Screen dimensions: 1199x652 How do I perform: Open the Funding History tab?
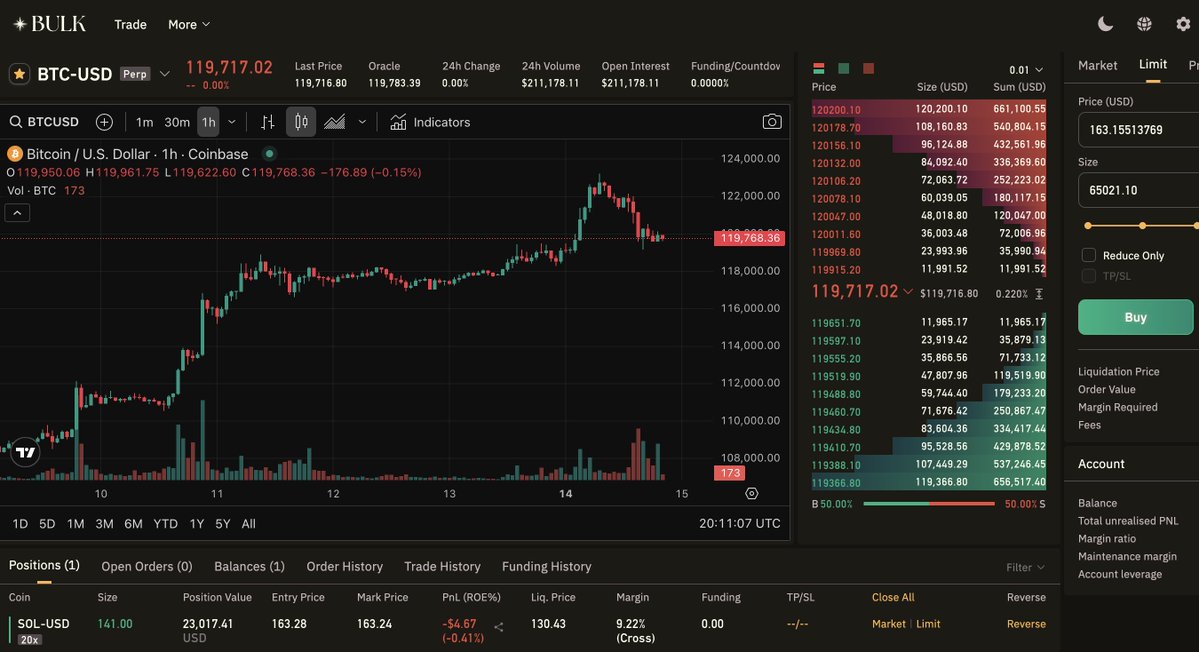pyautogui.click(x=547, y=566)
